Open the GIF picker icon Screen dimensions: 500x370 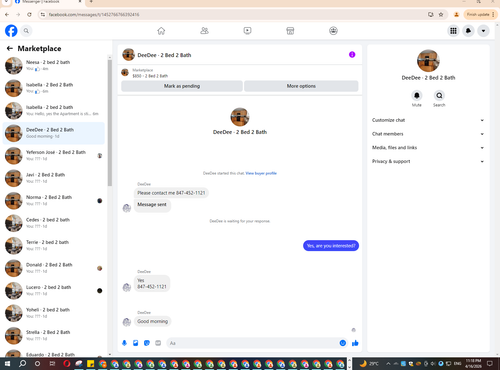158,343
